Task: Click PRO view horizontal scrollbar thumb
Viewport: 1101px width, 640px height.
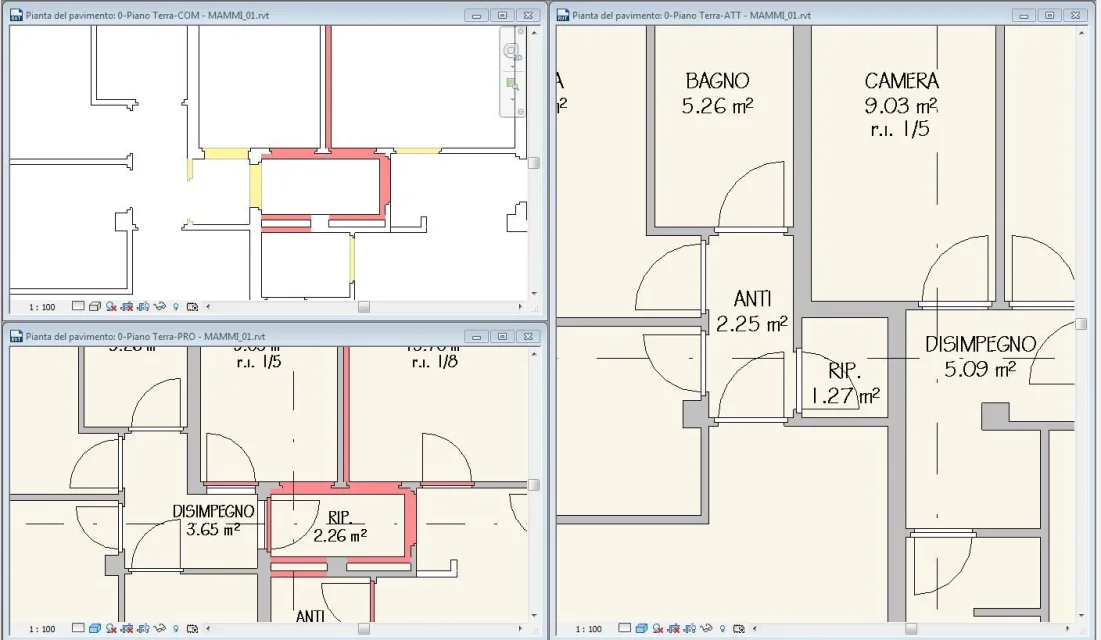Action: [364, 629]
